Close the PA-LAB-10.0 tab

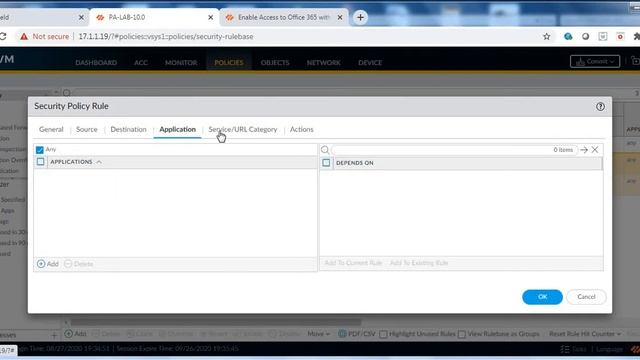pyautogui.click(x=211, y=17)
